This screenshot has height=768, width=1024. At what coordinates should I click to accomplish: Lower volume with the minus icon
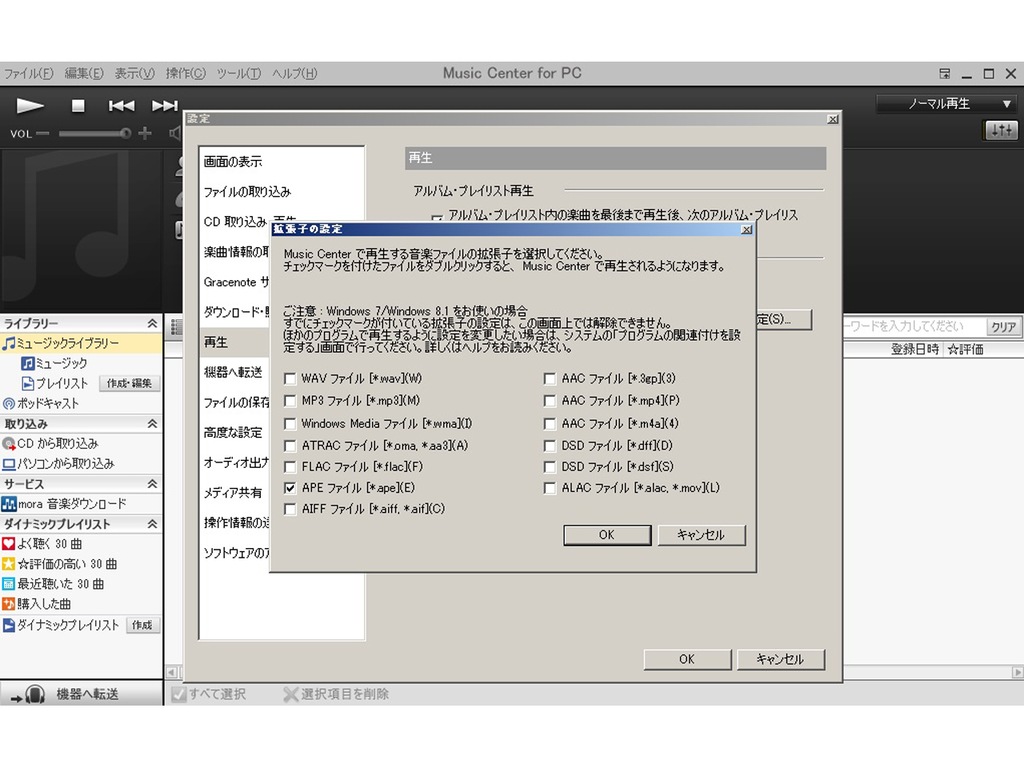43,134
